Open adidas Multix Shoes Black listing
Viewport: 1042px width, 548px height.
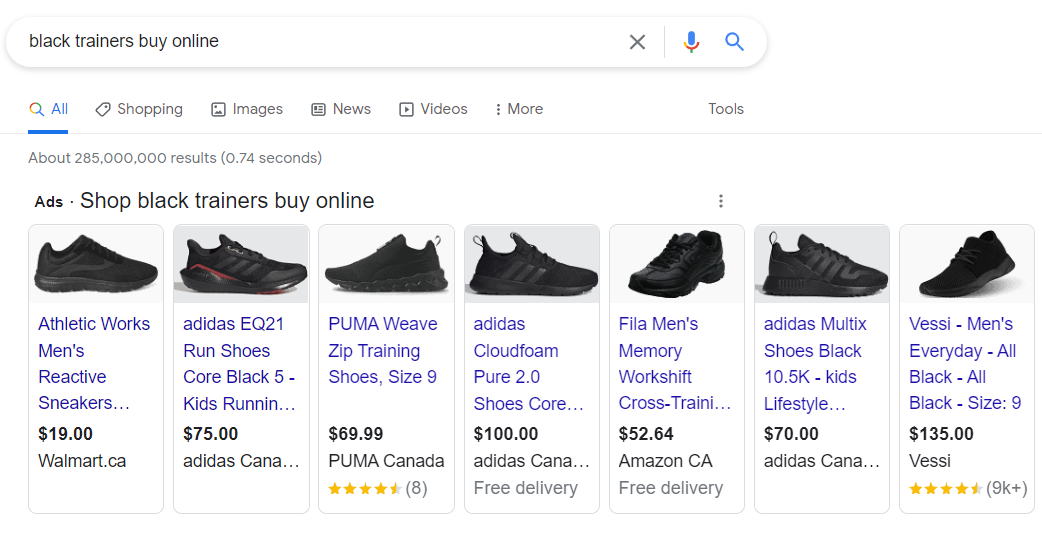coord(815,363)
